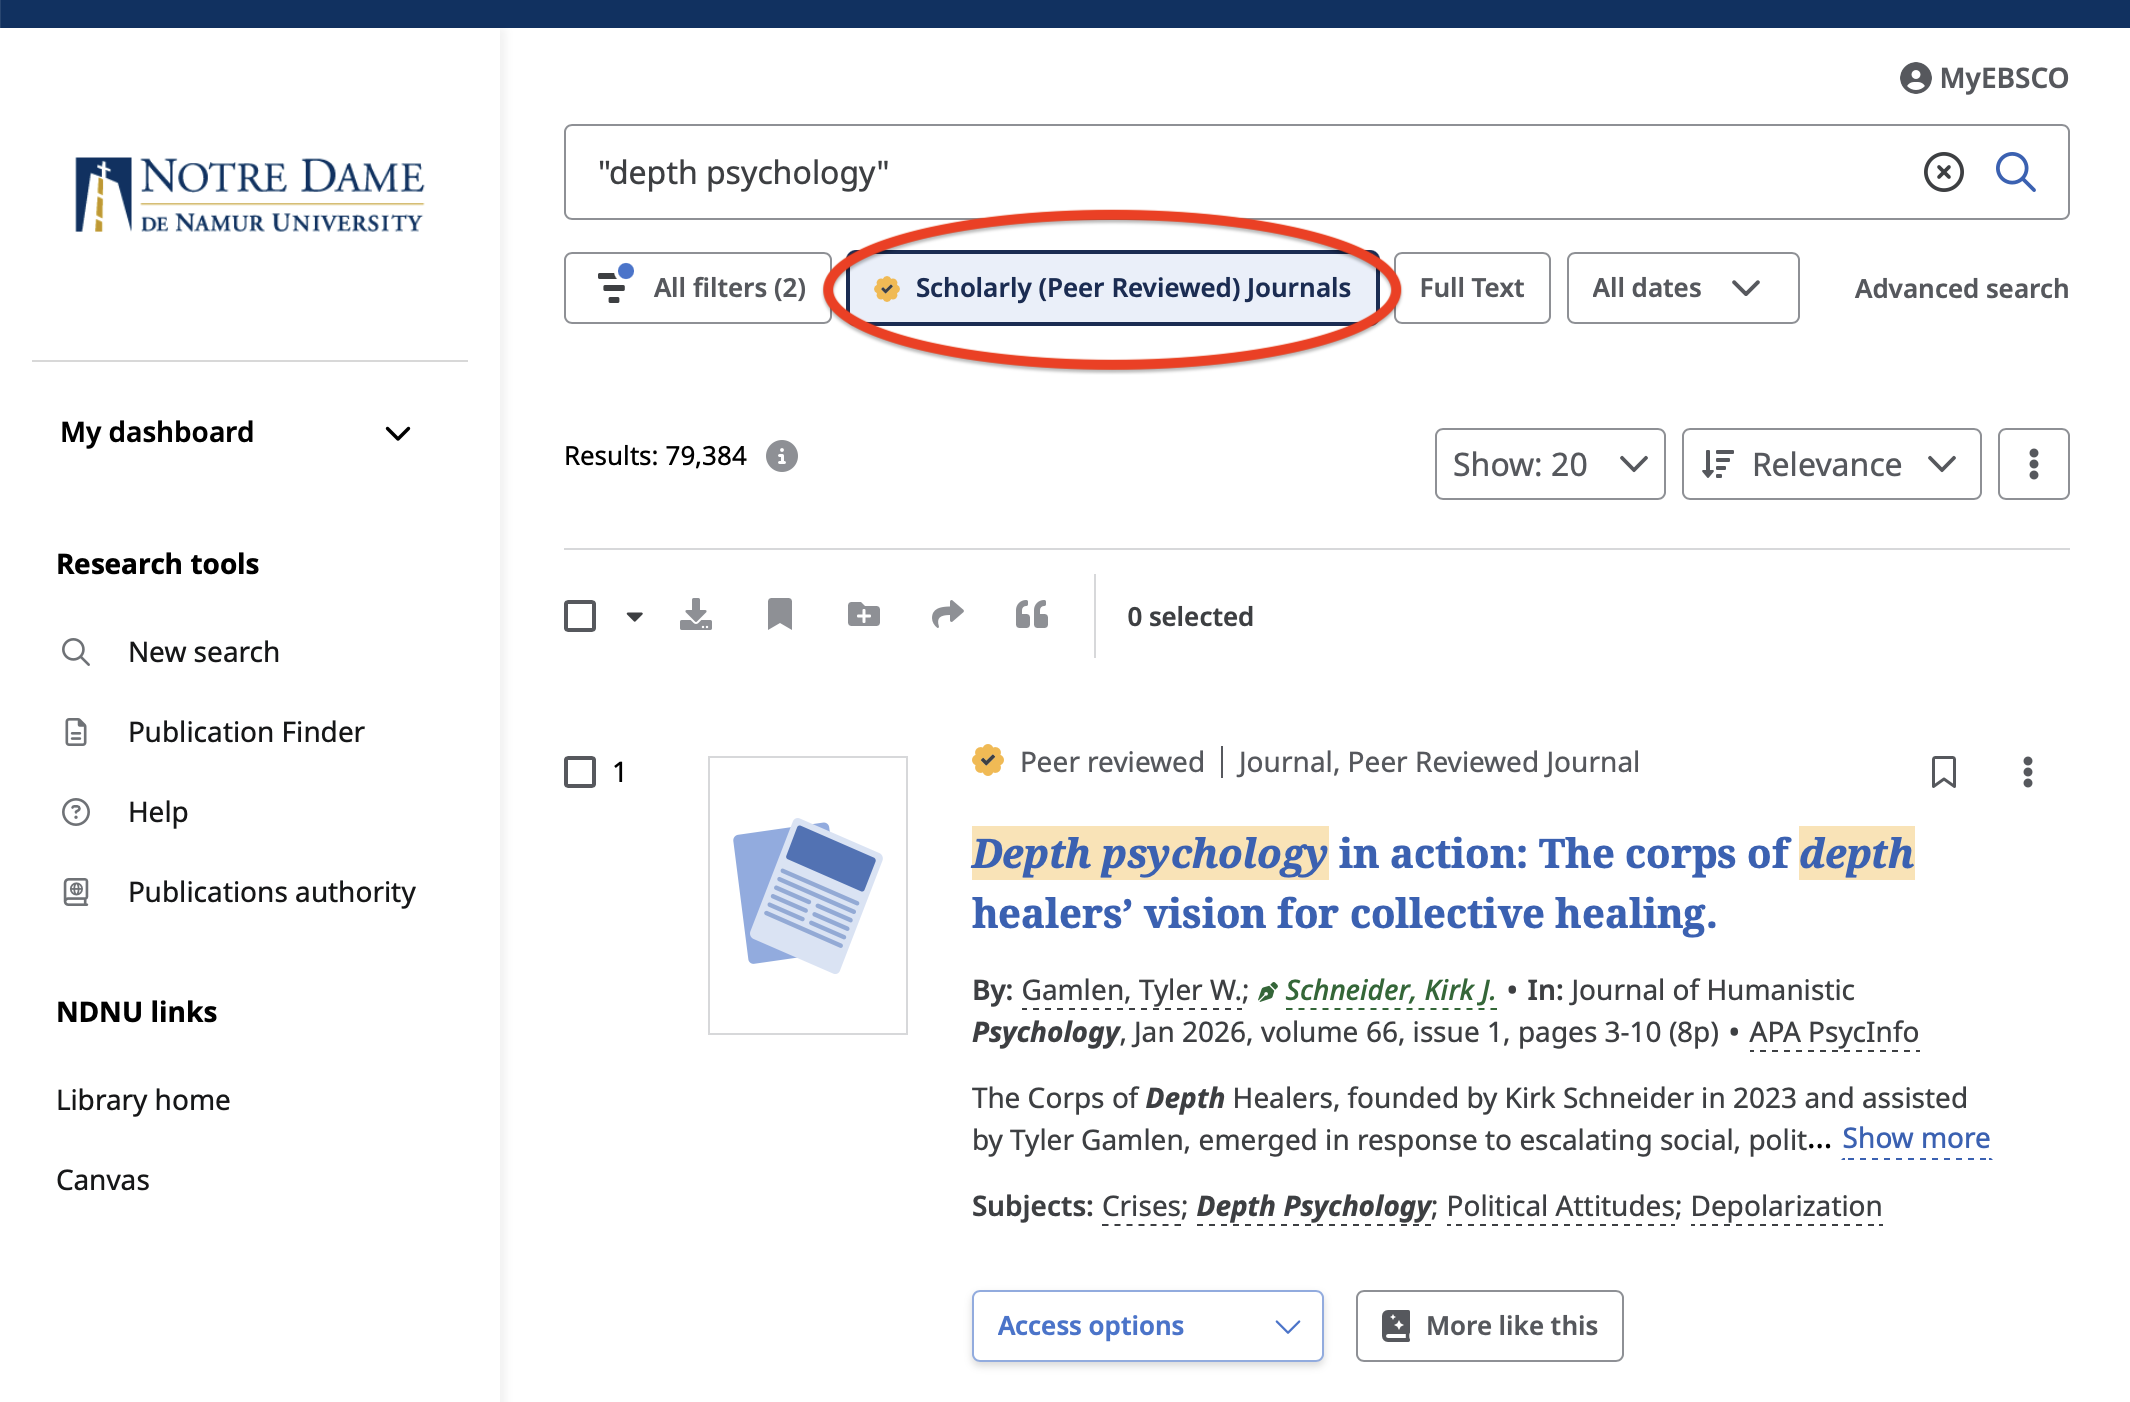Open the Access options dropdown
This screenshot has width=2130, height=1402.
pyautogui.click(x=1148, y=1326)
